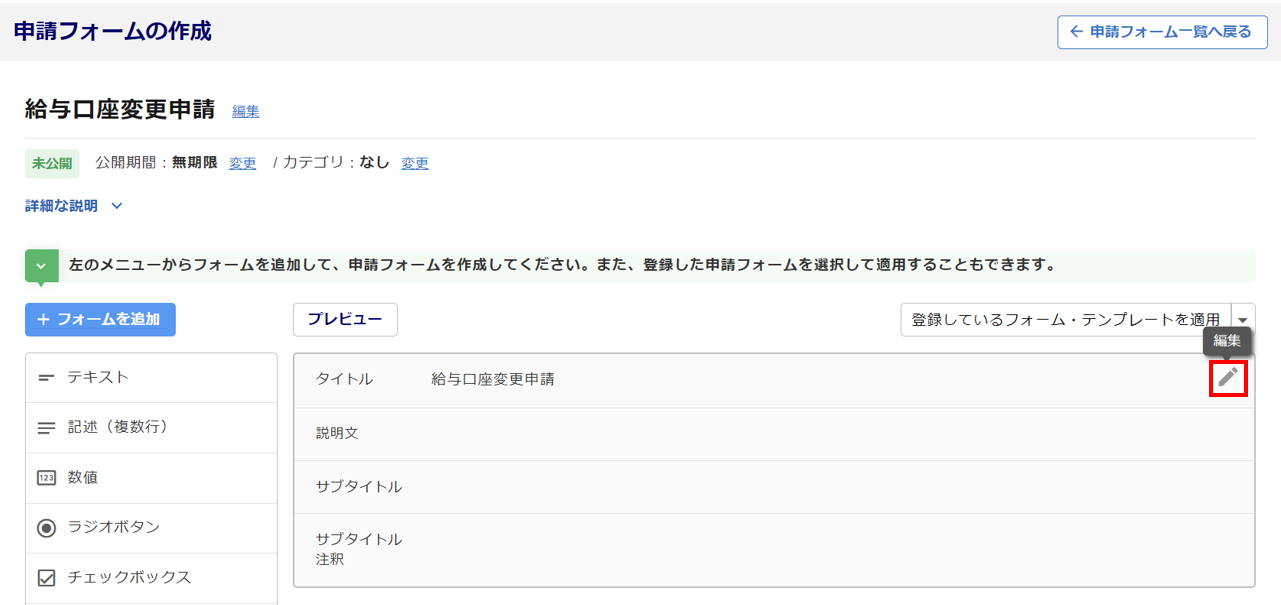
Task: Open the template apply dropdown arrow
Action: (1243, 320)
